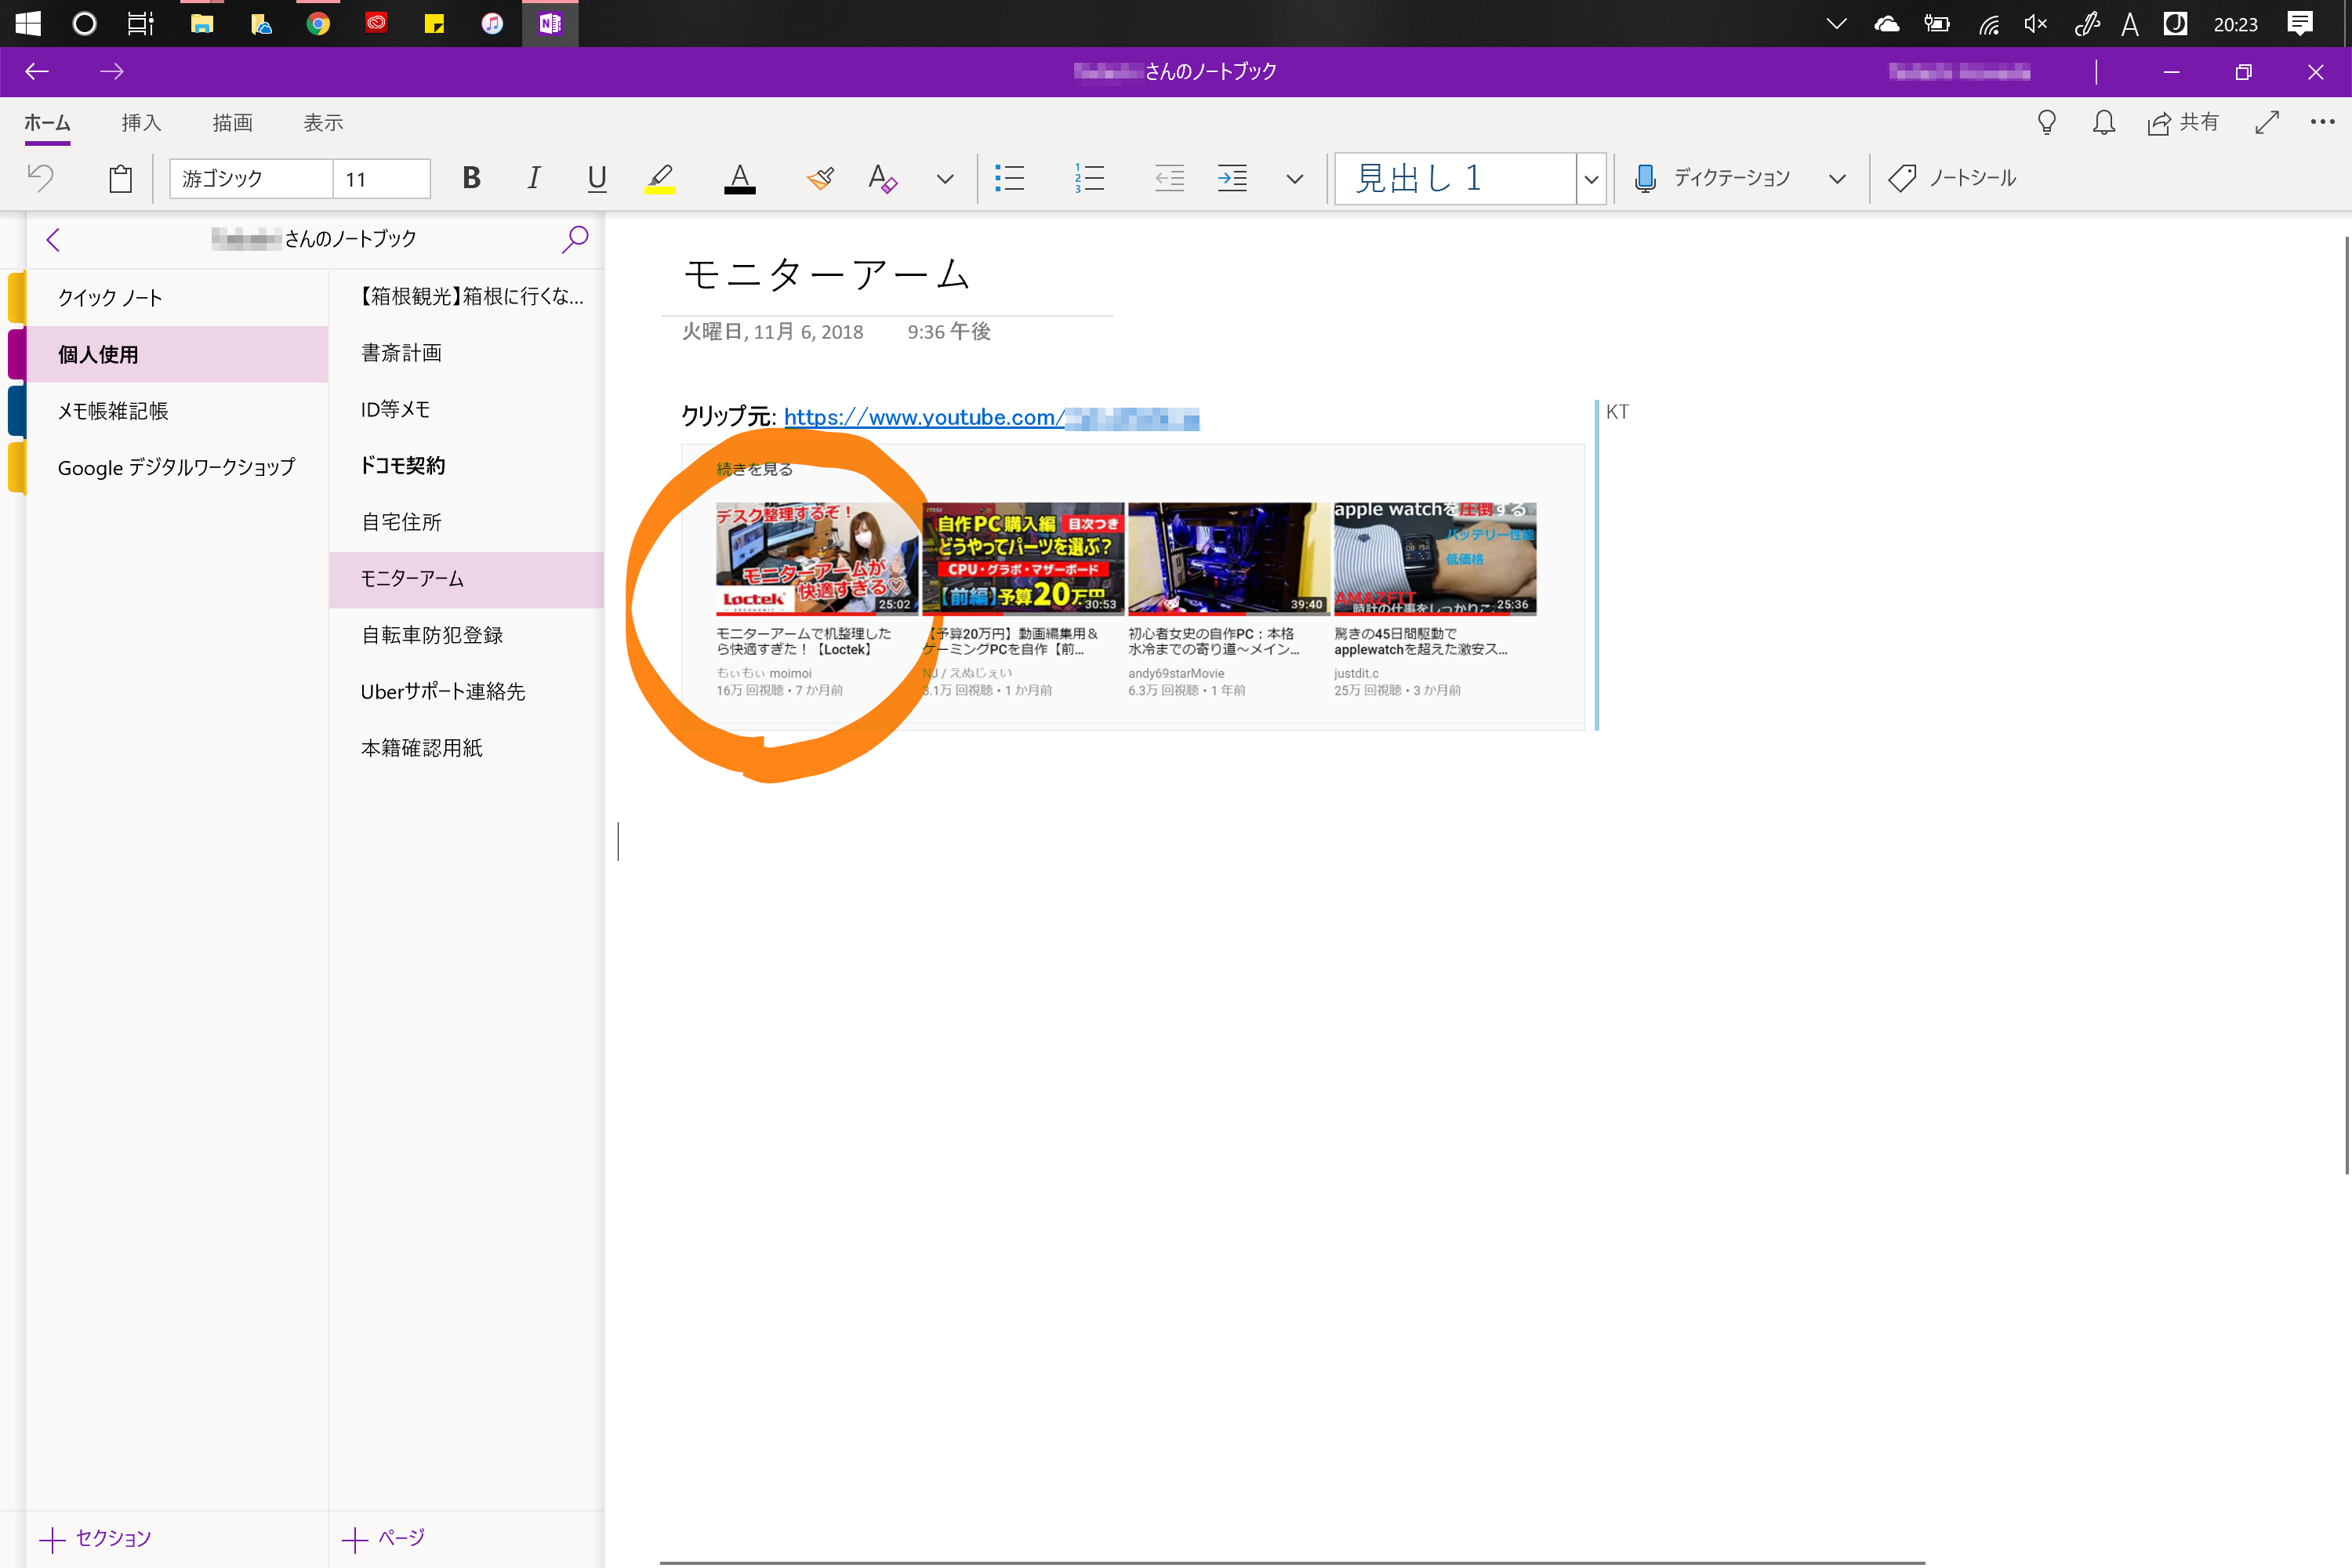
Task: Toggle underline formatting
Action: click(x=597, y=179)
